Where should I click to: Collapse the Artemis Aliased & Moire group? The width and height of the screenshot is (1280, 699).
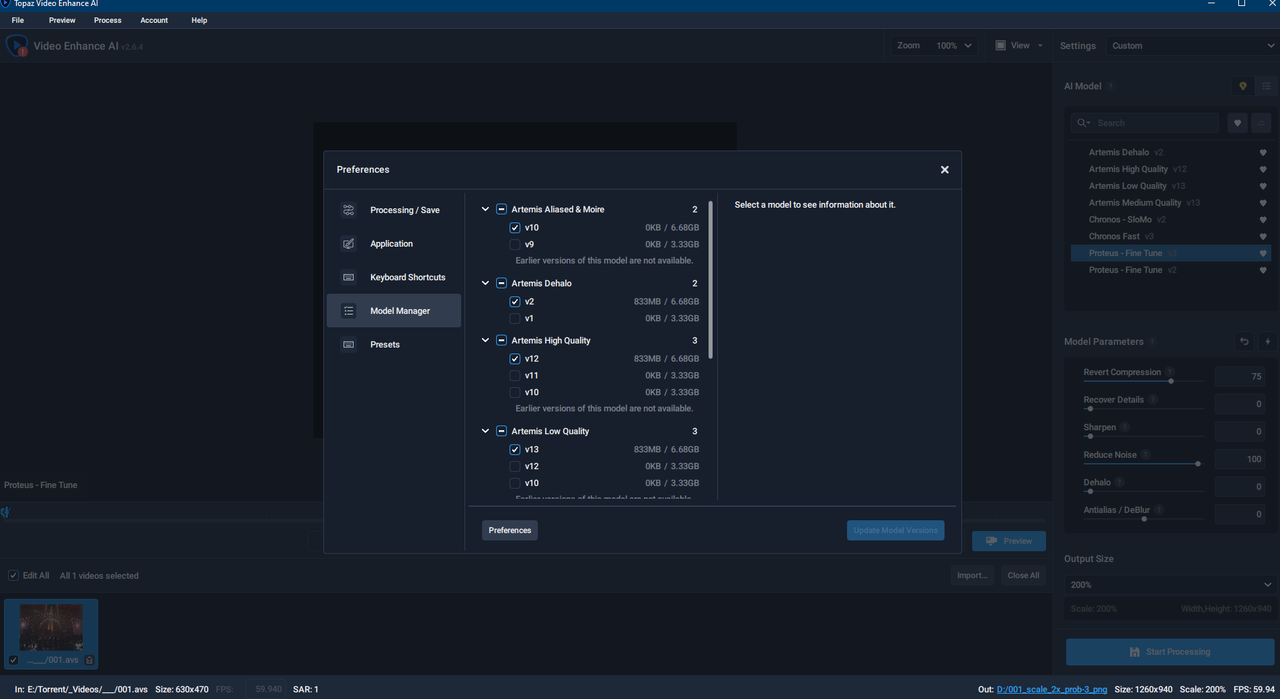tap(486, 210)
